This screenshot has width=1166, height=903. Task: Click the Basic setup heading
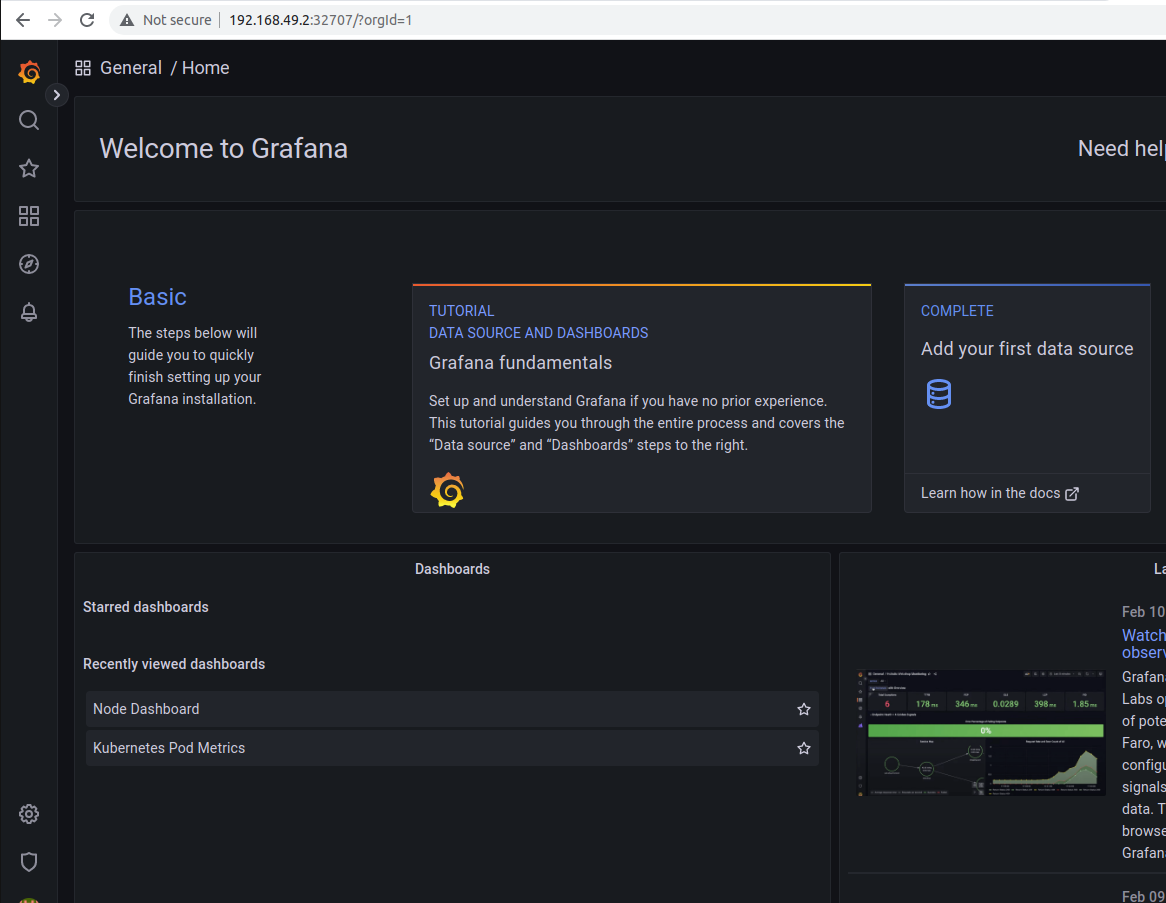pyautogui.click(x=158, y=297)
